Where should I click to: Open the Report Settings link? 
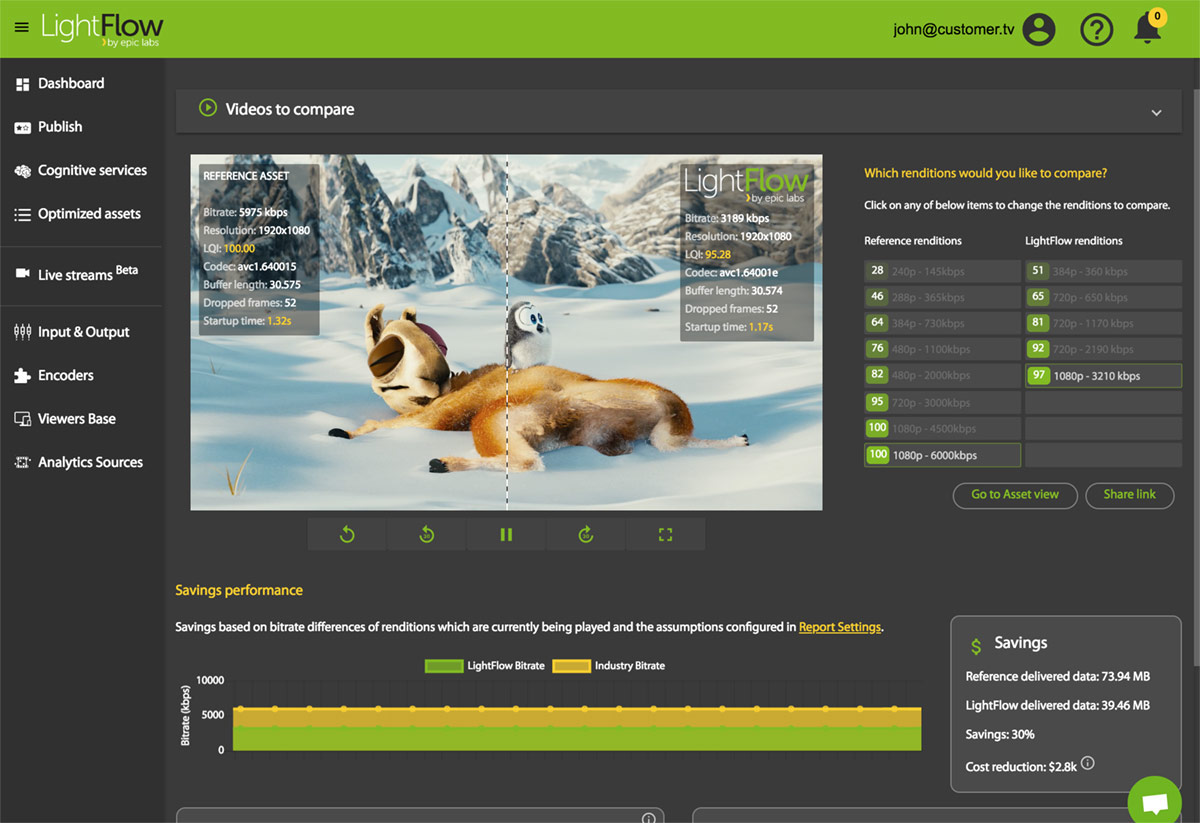(x=840, y=627)
